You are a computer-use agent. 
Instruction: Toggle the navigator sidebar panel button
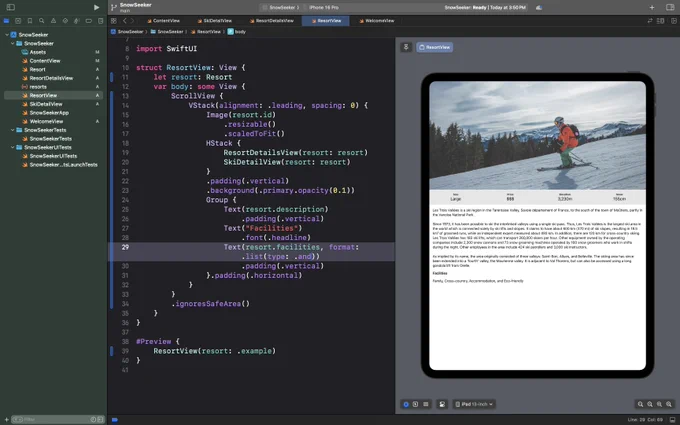(x=11, y=7)
